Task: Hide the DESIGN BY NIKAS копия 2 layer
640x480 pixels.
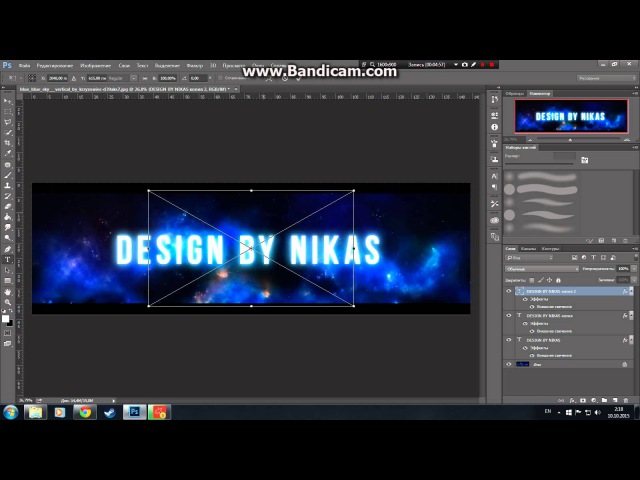Action: click(x=509, y=291)
